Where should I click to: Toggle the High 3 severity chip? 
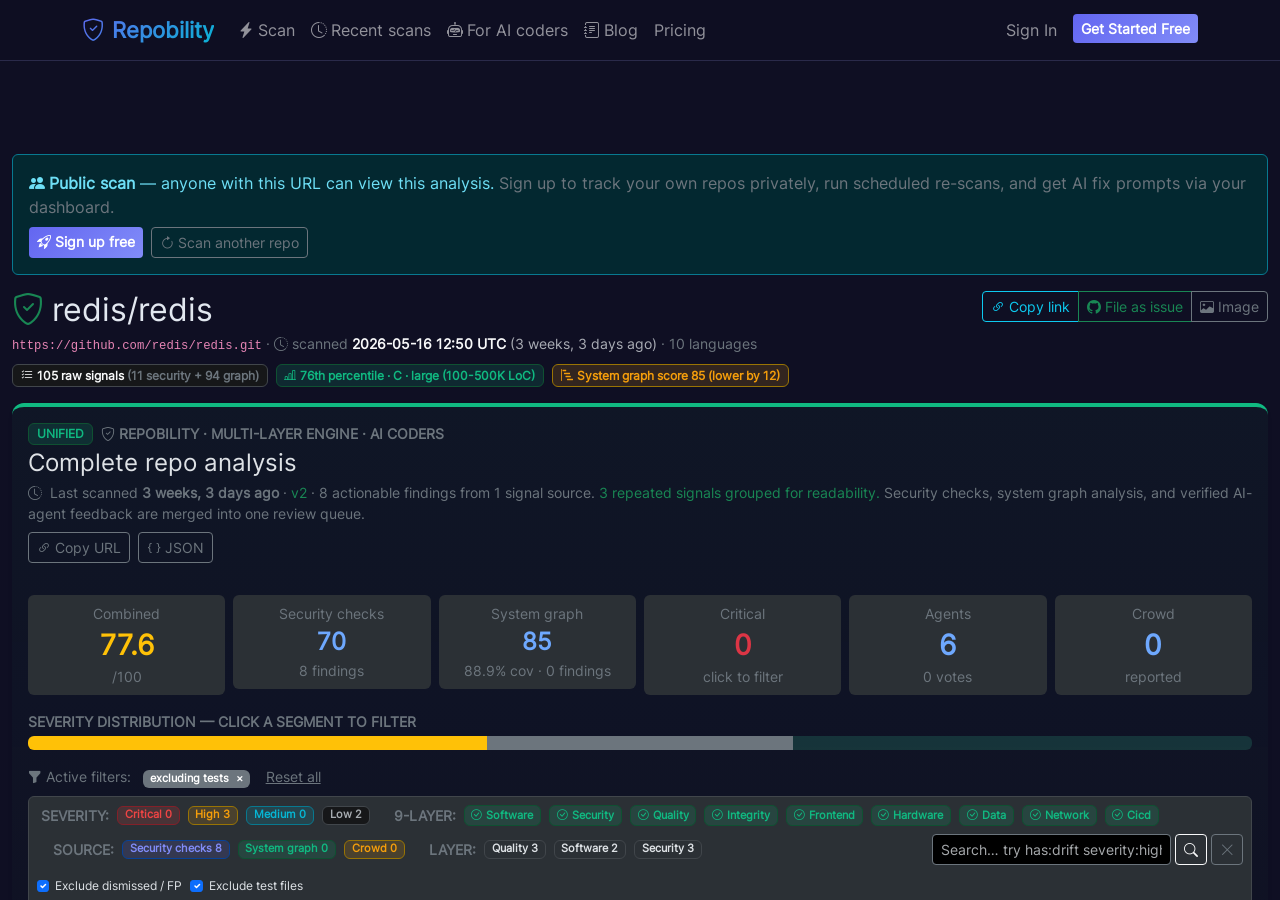coord(213,815)
